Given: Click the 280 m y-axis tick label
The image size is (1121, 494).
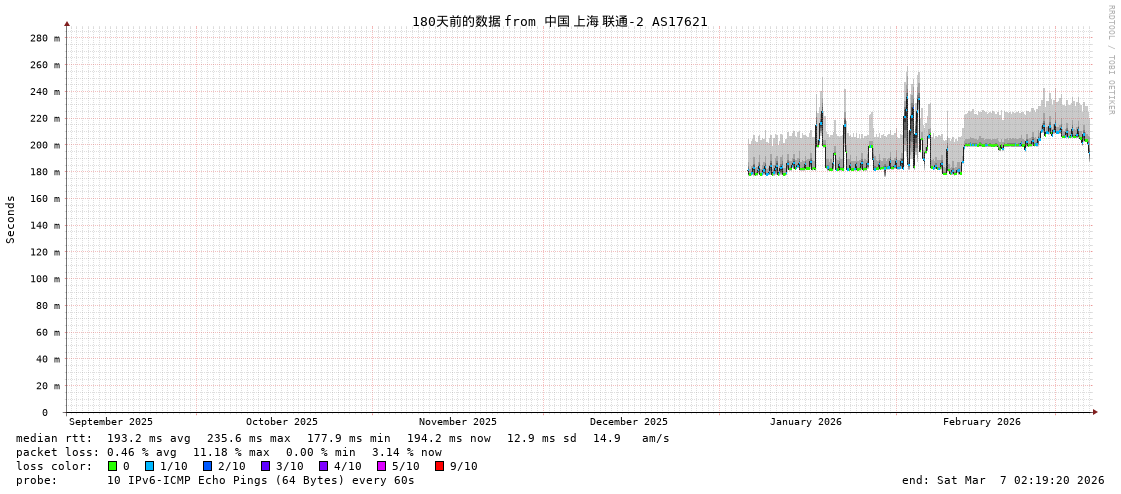Looking at the screenshot, I should click(44, 38).
